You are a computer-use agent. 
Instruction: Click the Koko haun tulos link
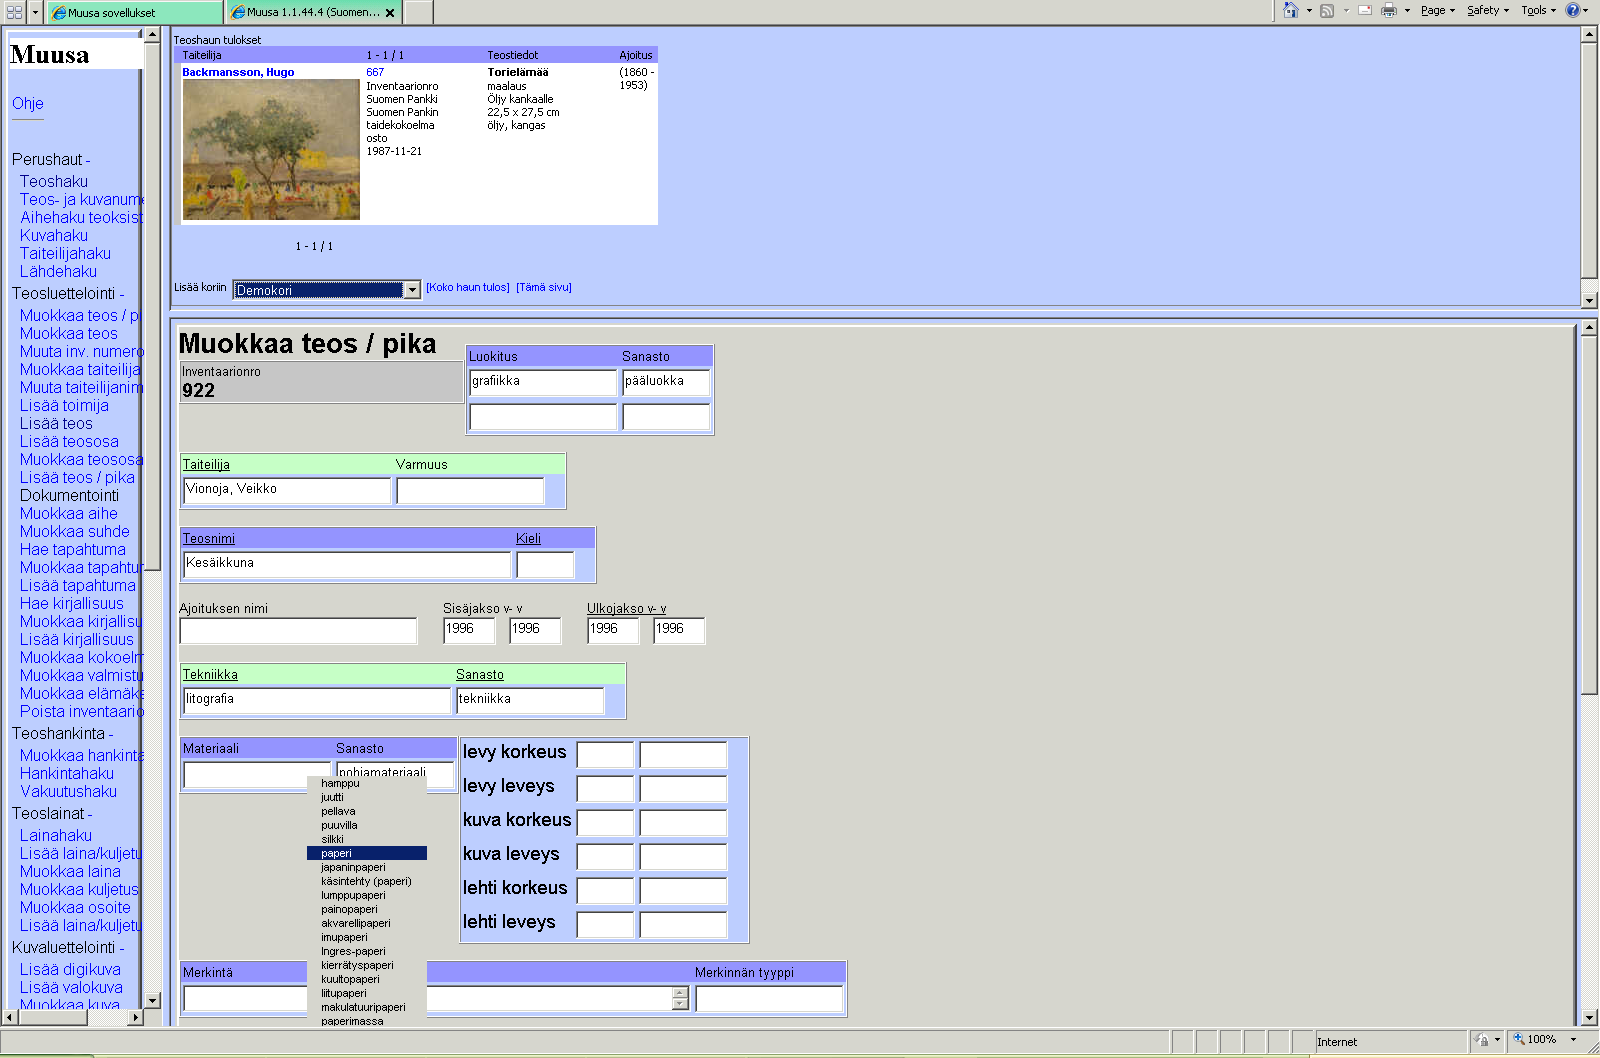(468, 287)
